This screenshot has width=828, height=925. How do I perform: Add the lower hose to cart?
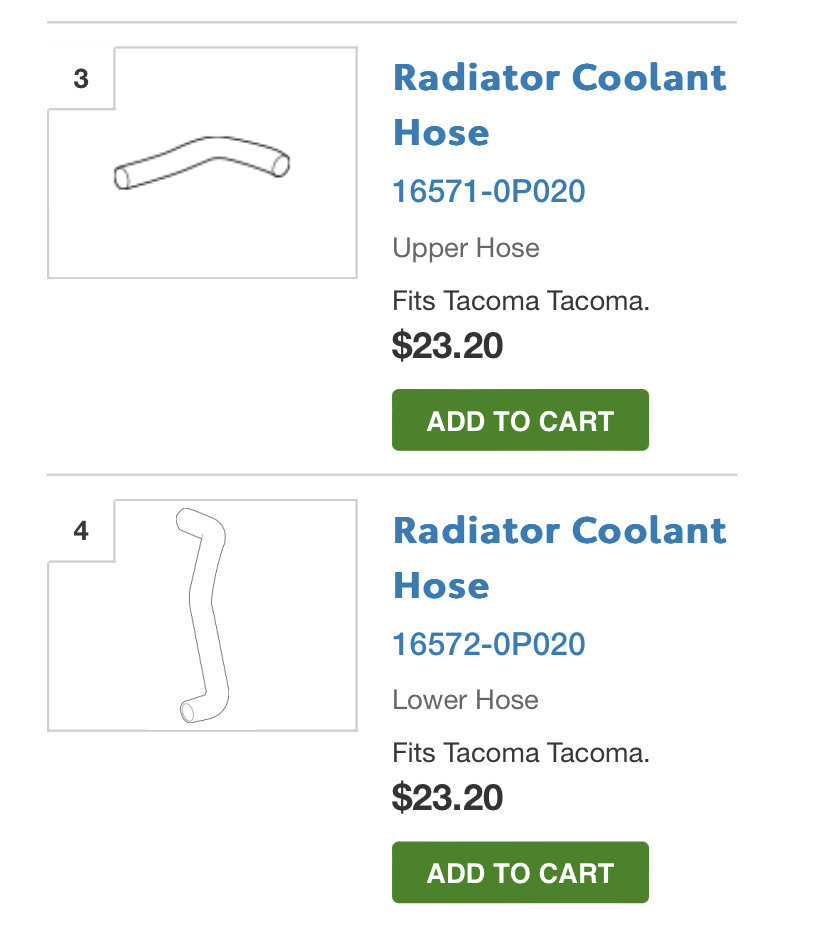tap(520, 872)
